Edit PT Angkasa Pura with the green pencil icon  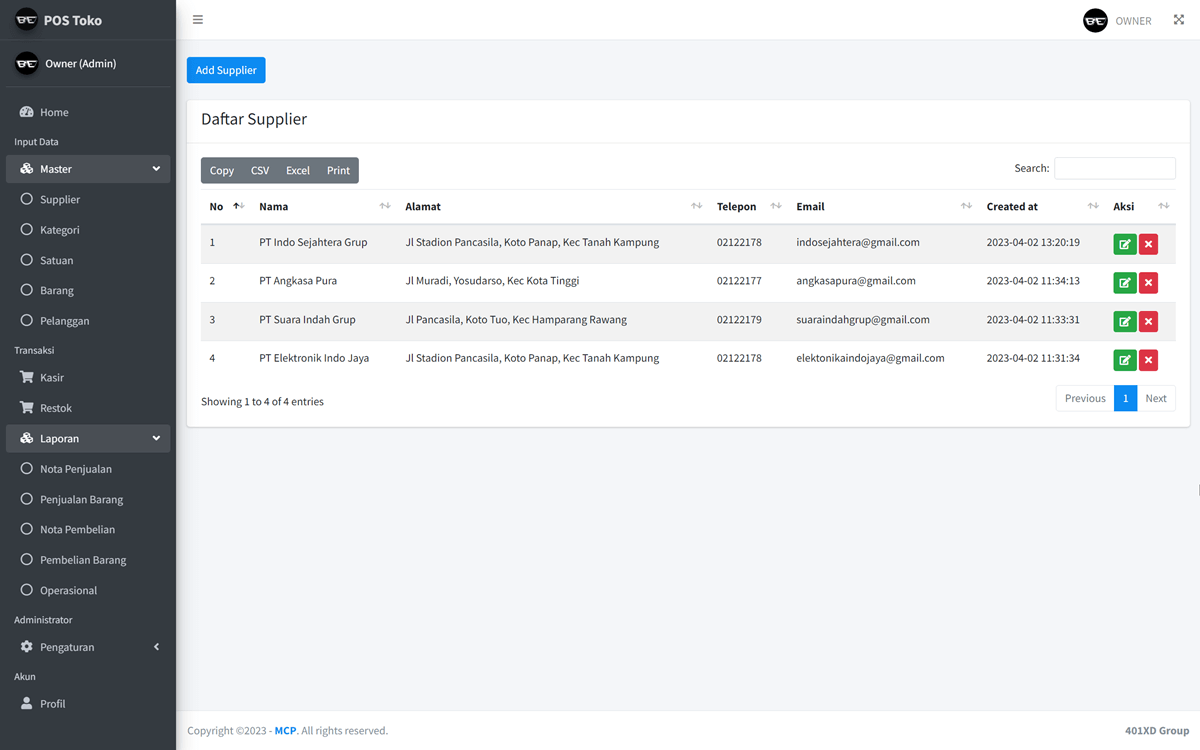[1124, 282]
